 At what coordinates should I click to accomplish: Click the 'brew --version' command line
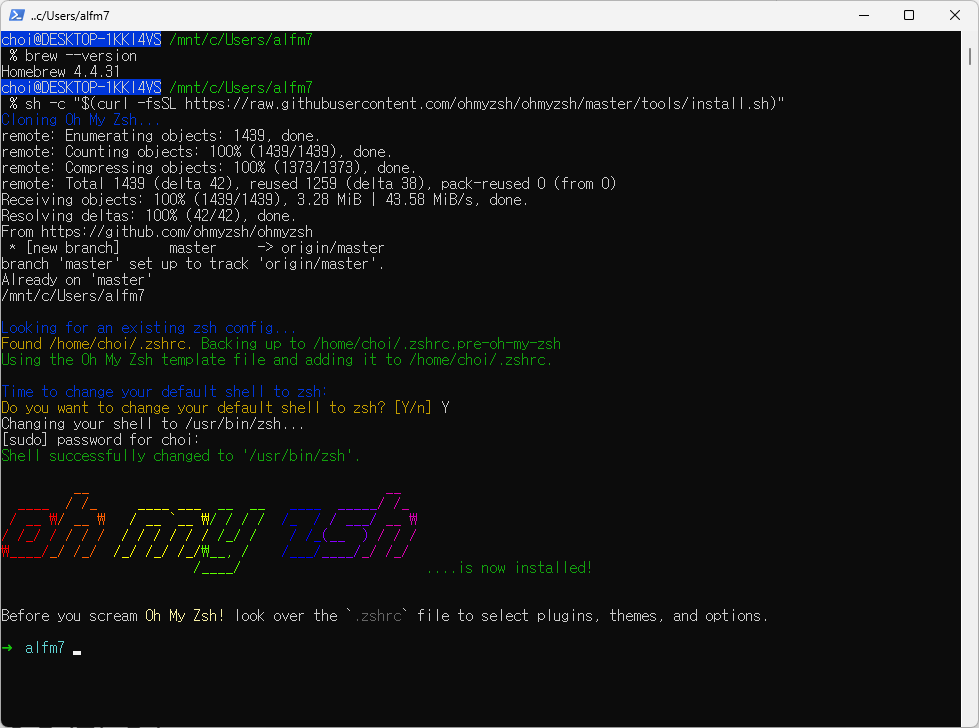73,56
